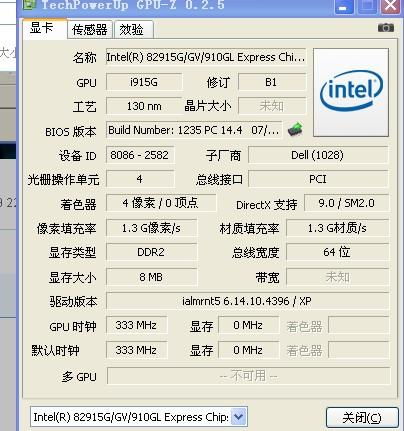This screenshot has height=431, width=404.
Task: Click the 显存类型 field showing DDR2
Action: pyautogui.click(x=152, y=252)
